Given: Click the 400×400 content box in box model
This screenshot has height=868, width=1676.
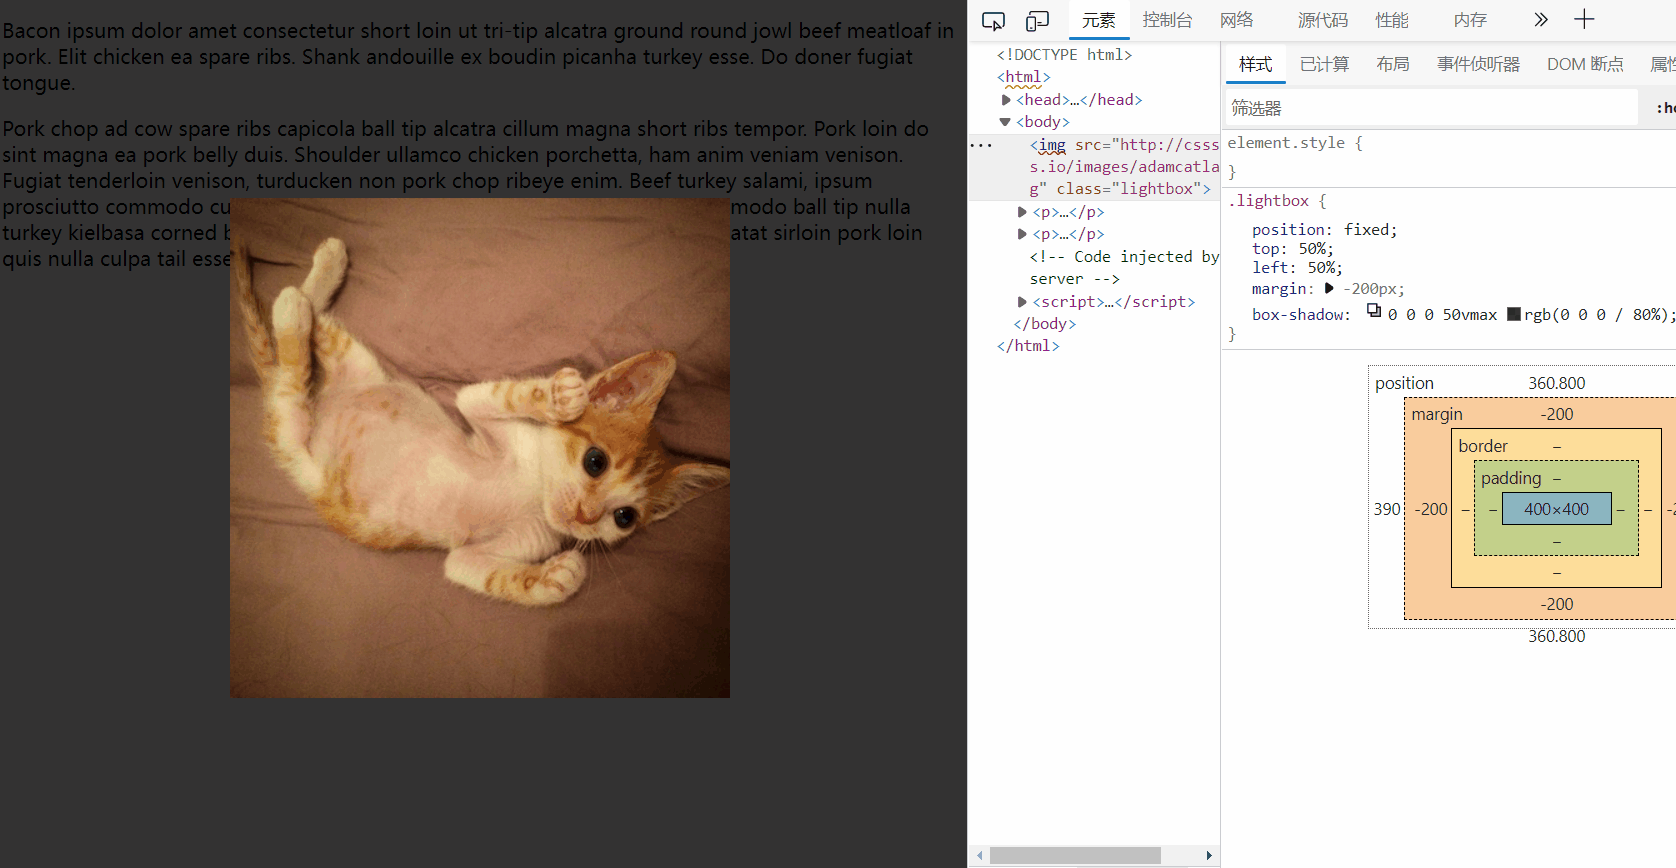Looking at the screenshot, I should (1556, 509).
